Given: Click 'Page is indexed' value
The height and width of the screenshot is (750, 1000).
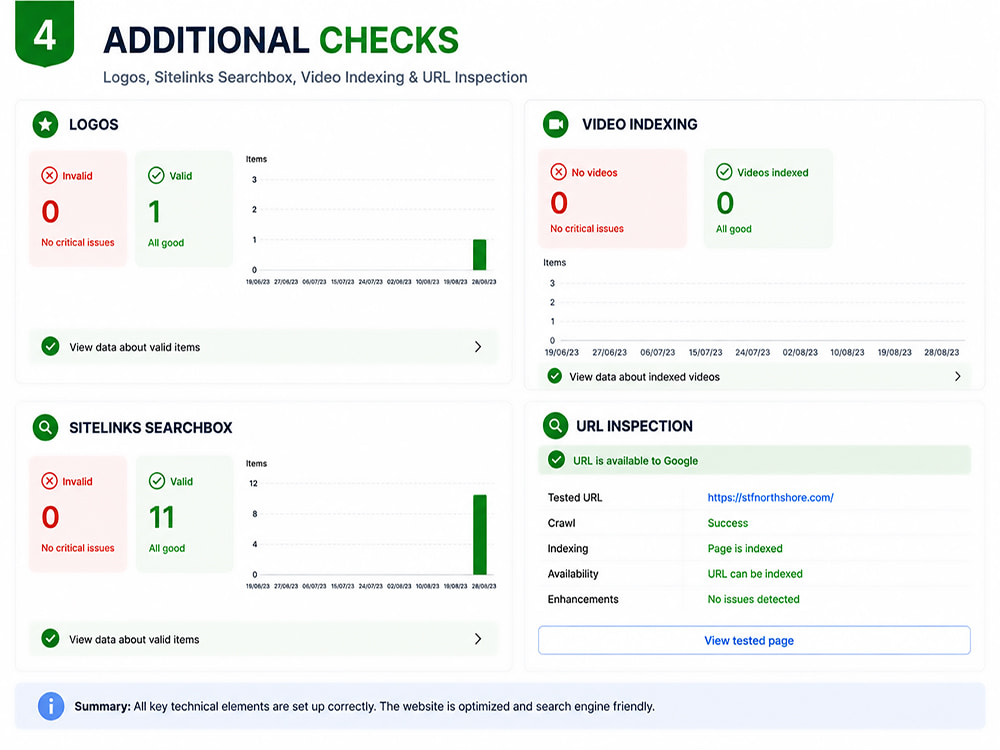Looking at the screenshot, I should 745,548.
